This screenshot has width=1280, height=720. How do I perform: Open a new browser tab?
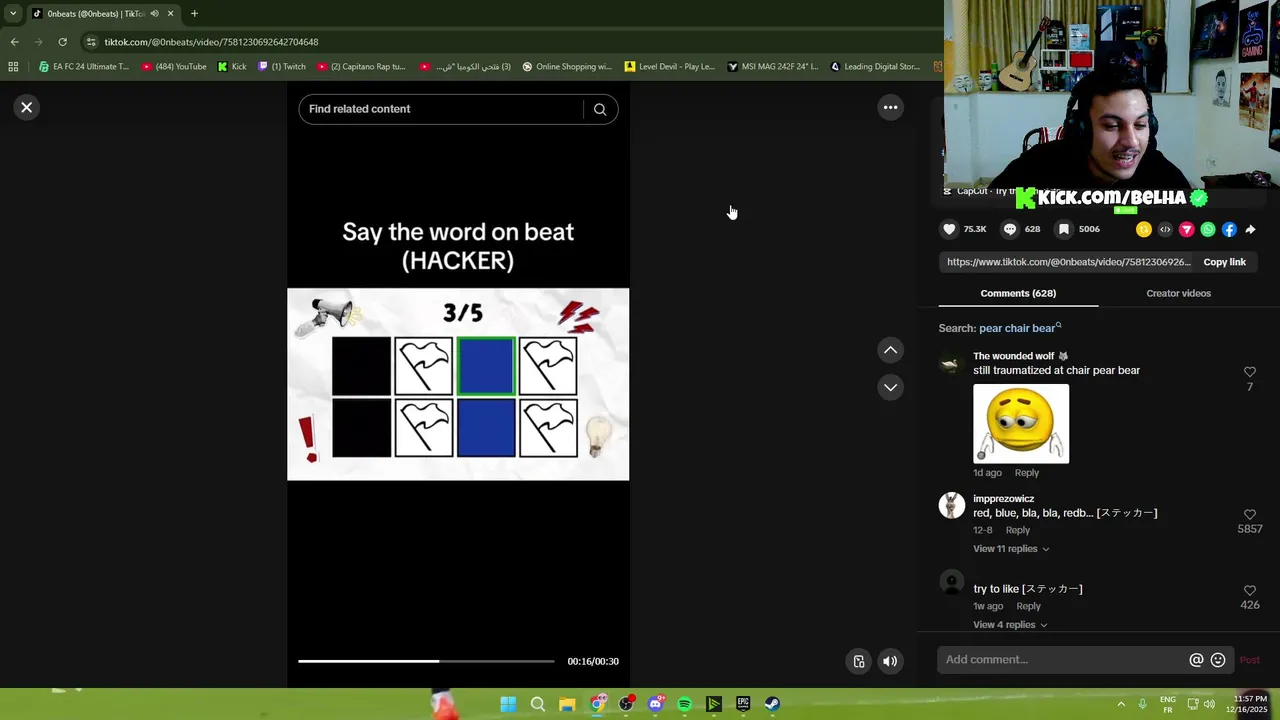194,13
